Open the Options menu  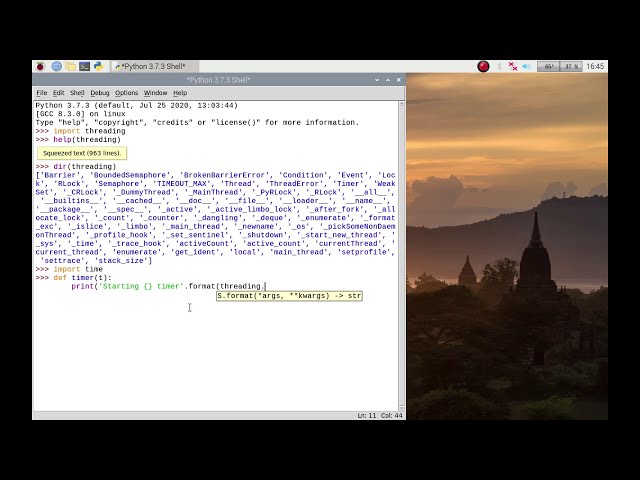[126, 93]
